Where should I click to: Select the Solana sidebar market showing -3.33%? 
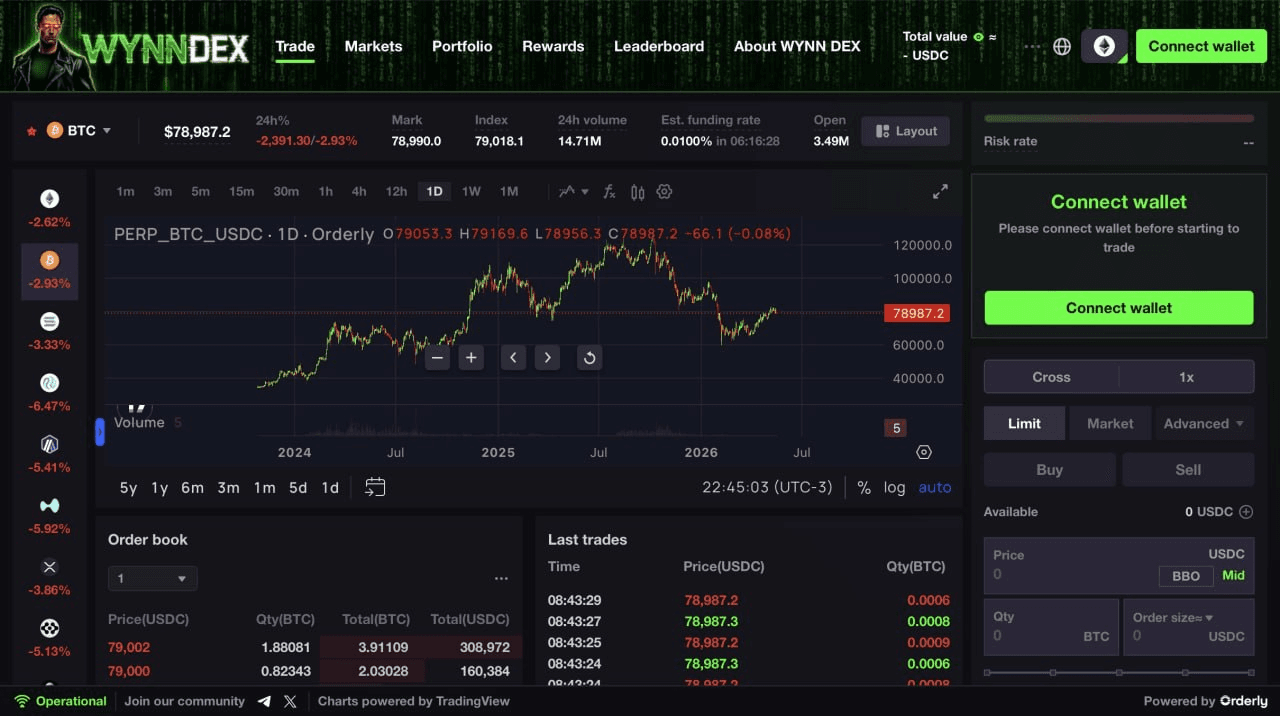(x=49, y=332)
